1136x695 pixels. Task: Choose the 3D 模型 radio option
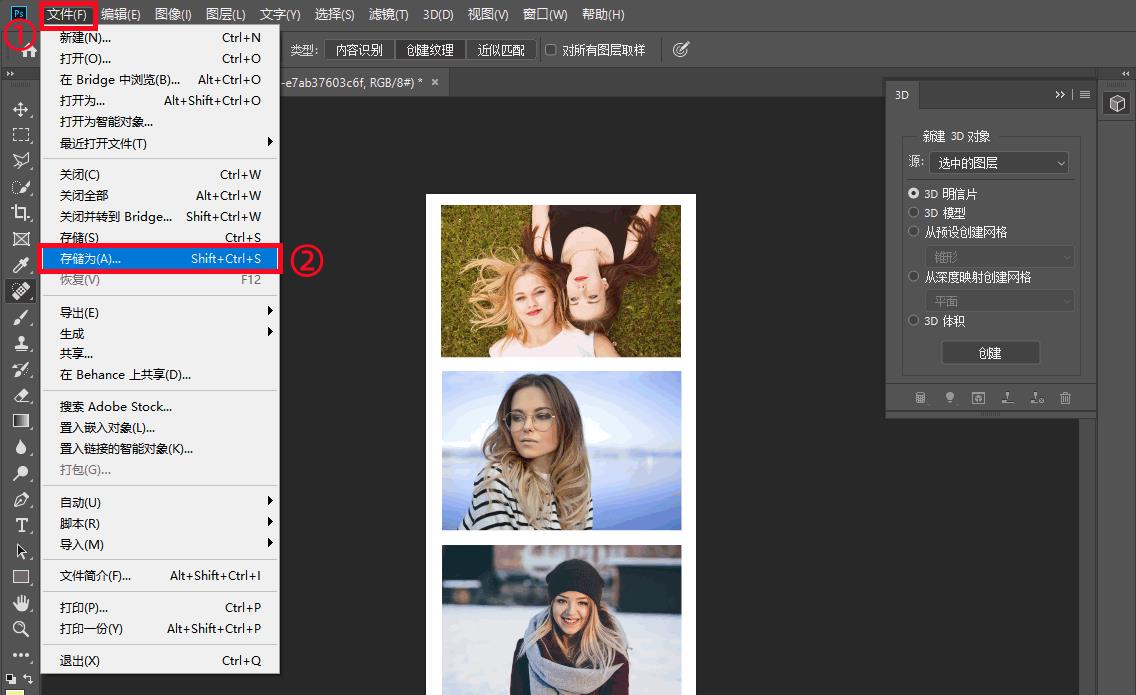[913, 213]
